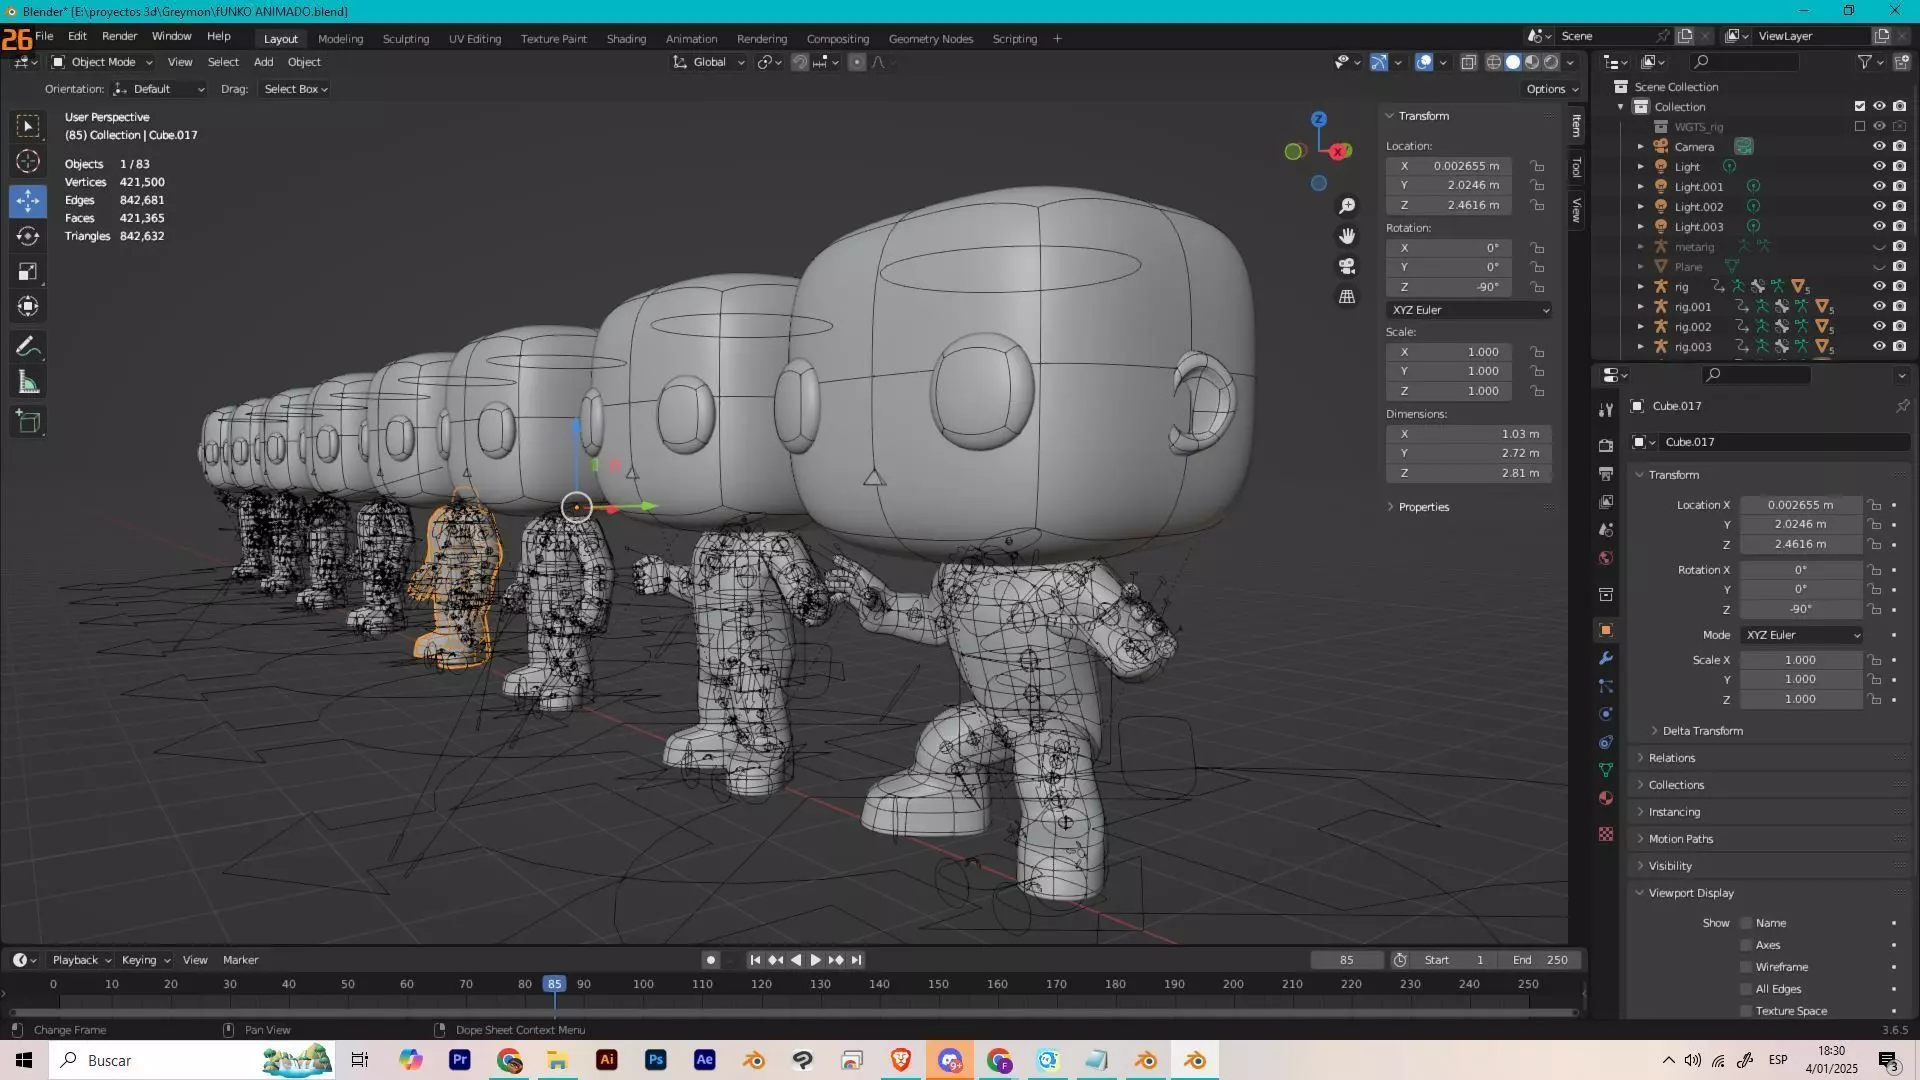Toggle X-Ray display in viewport header
Screen dimensions: 1920x1080
(1468, 62)
